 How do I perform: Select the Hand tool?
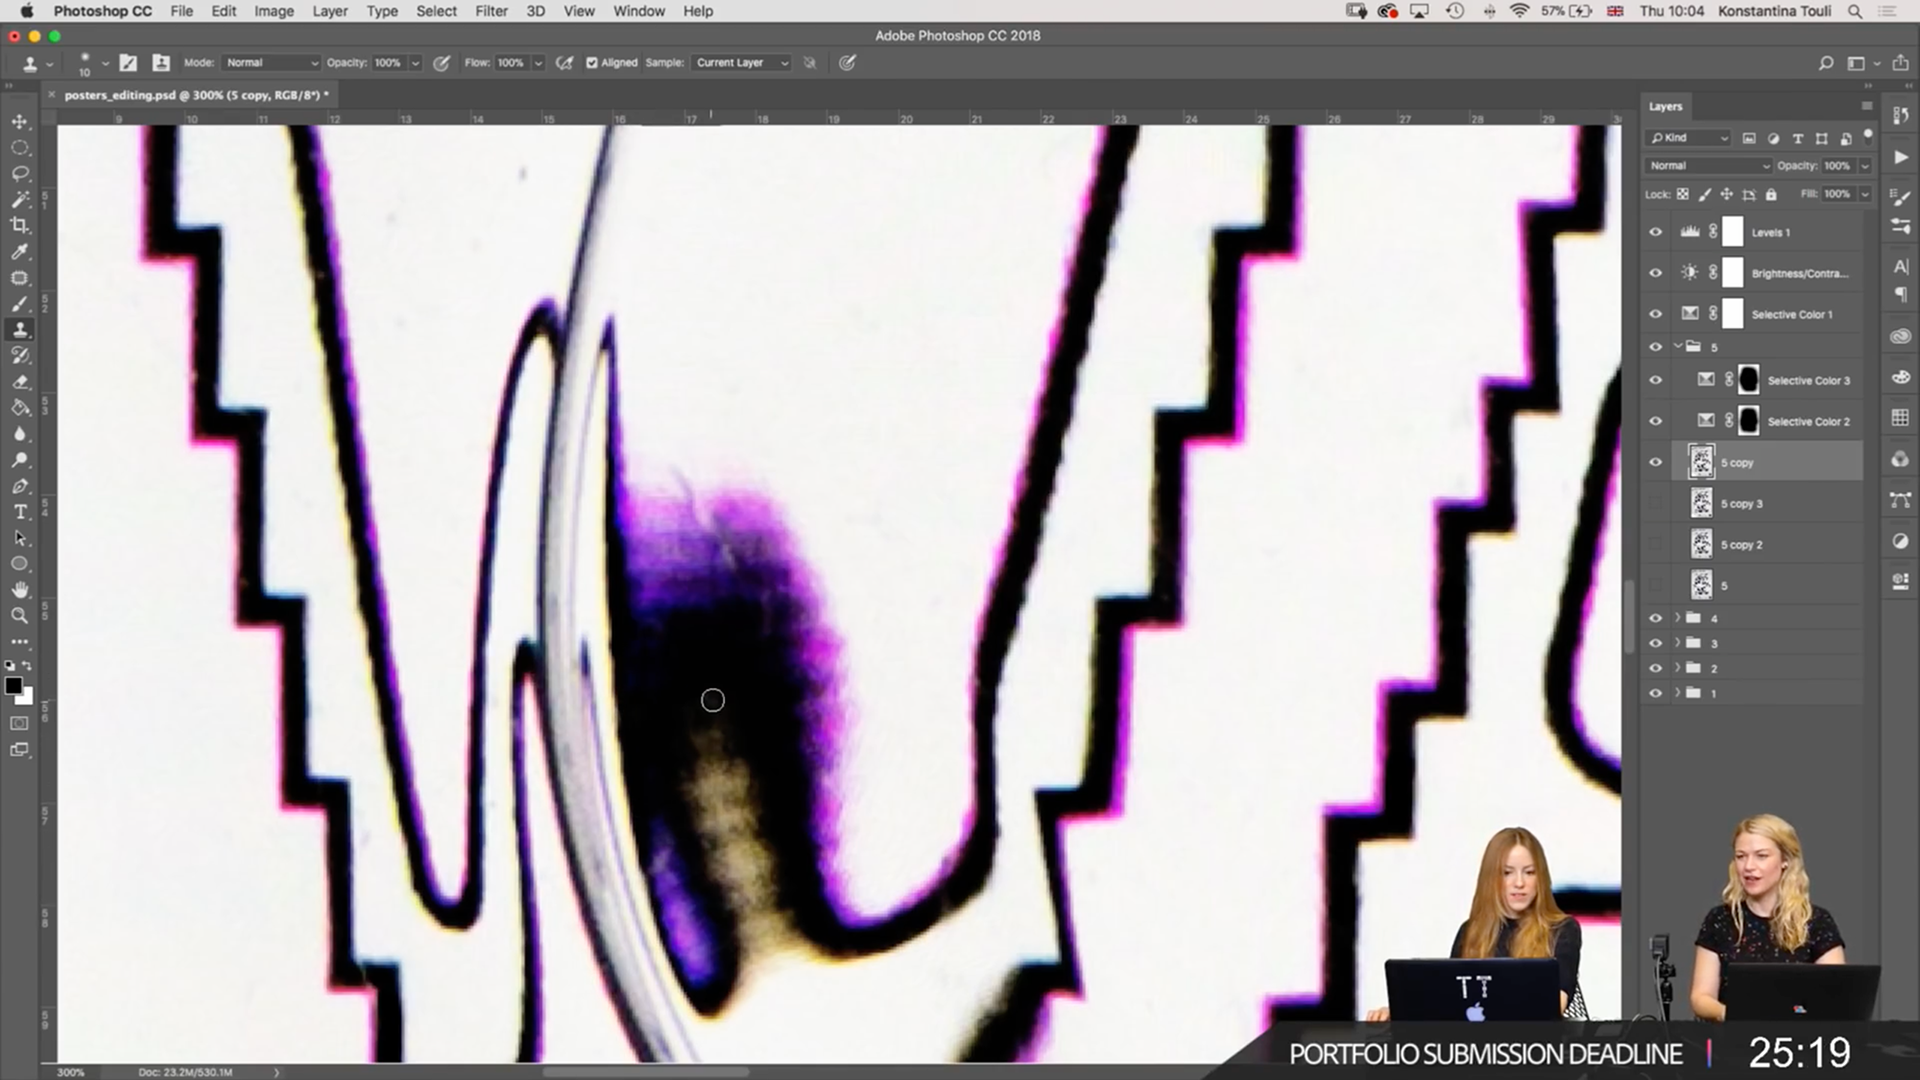point(19,590)
